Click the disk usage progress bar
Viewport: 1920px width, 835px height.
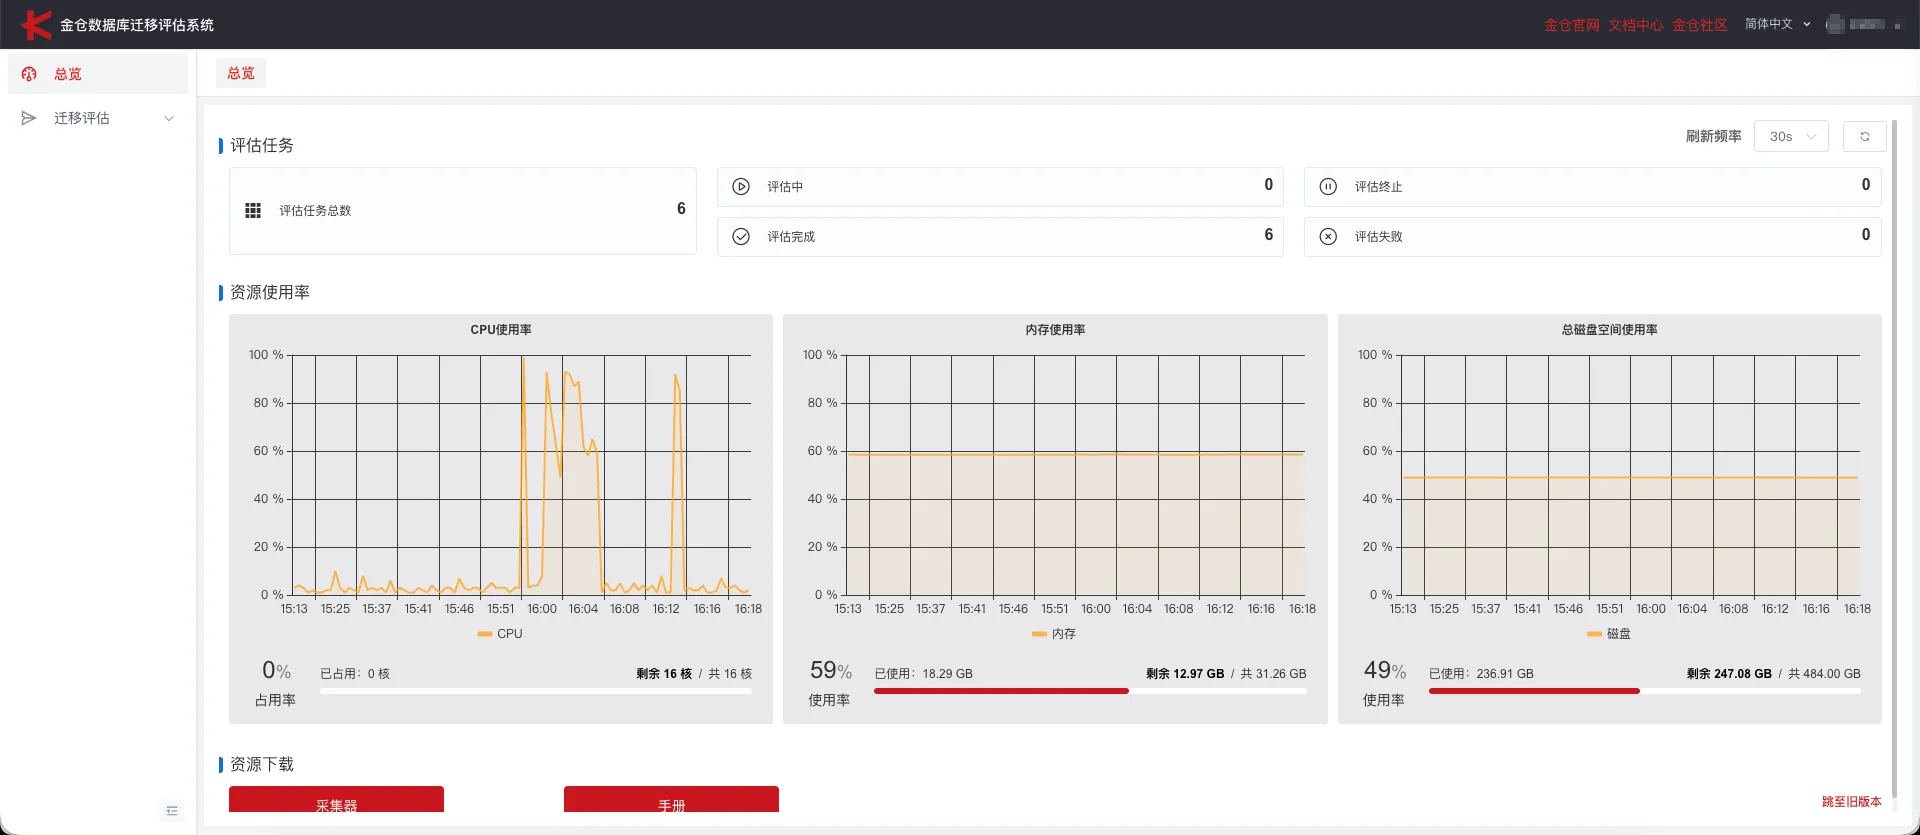1645,691
